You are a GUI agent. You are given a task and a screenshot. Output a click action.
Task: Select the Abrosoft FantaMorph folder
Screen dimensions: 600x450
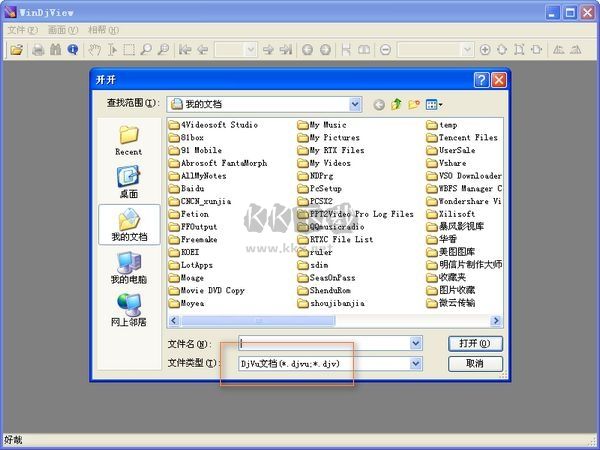coord(218,163)
